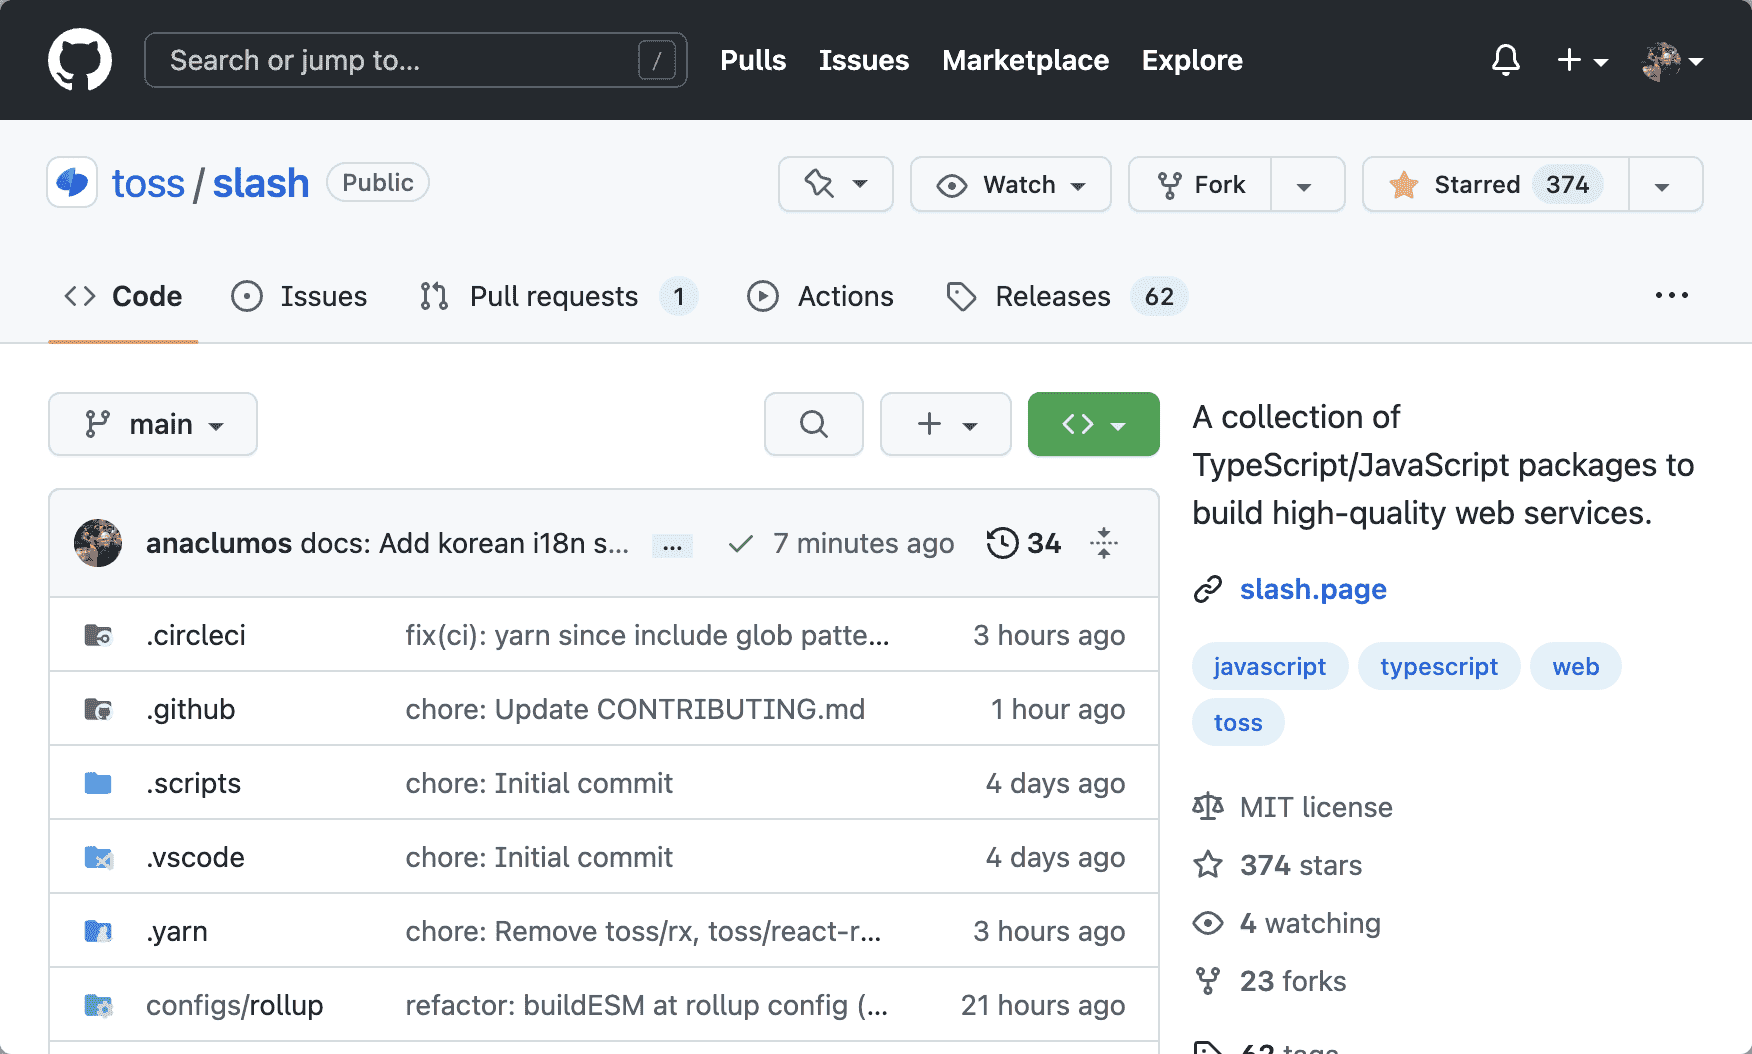Open the pin repository dropdown
Image resolution: width=1752 pixels, height=1054 pixels.
point(835,185)
